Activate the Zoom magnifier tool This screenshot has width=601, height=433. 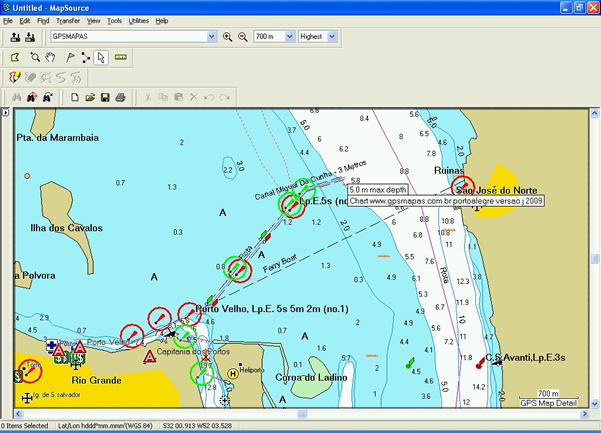35,57
